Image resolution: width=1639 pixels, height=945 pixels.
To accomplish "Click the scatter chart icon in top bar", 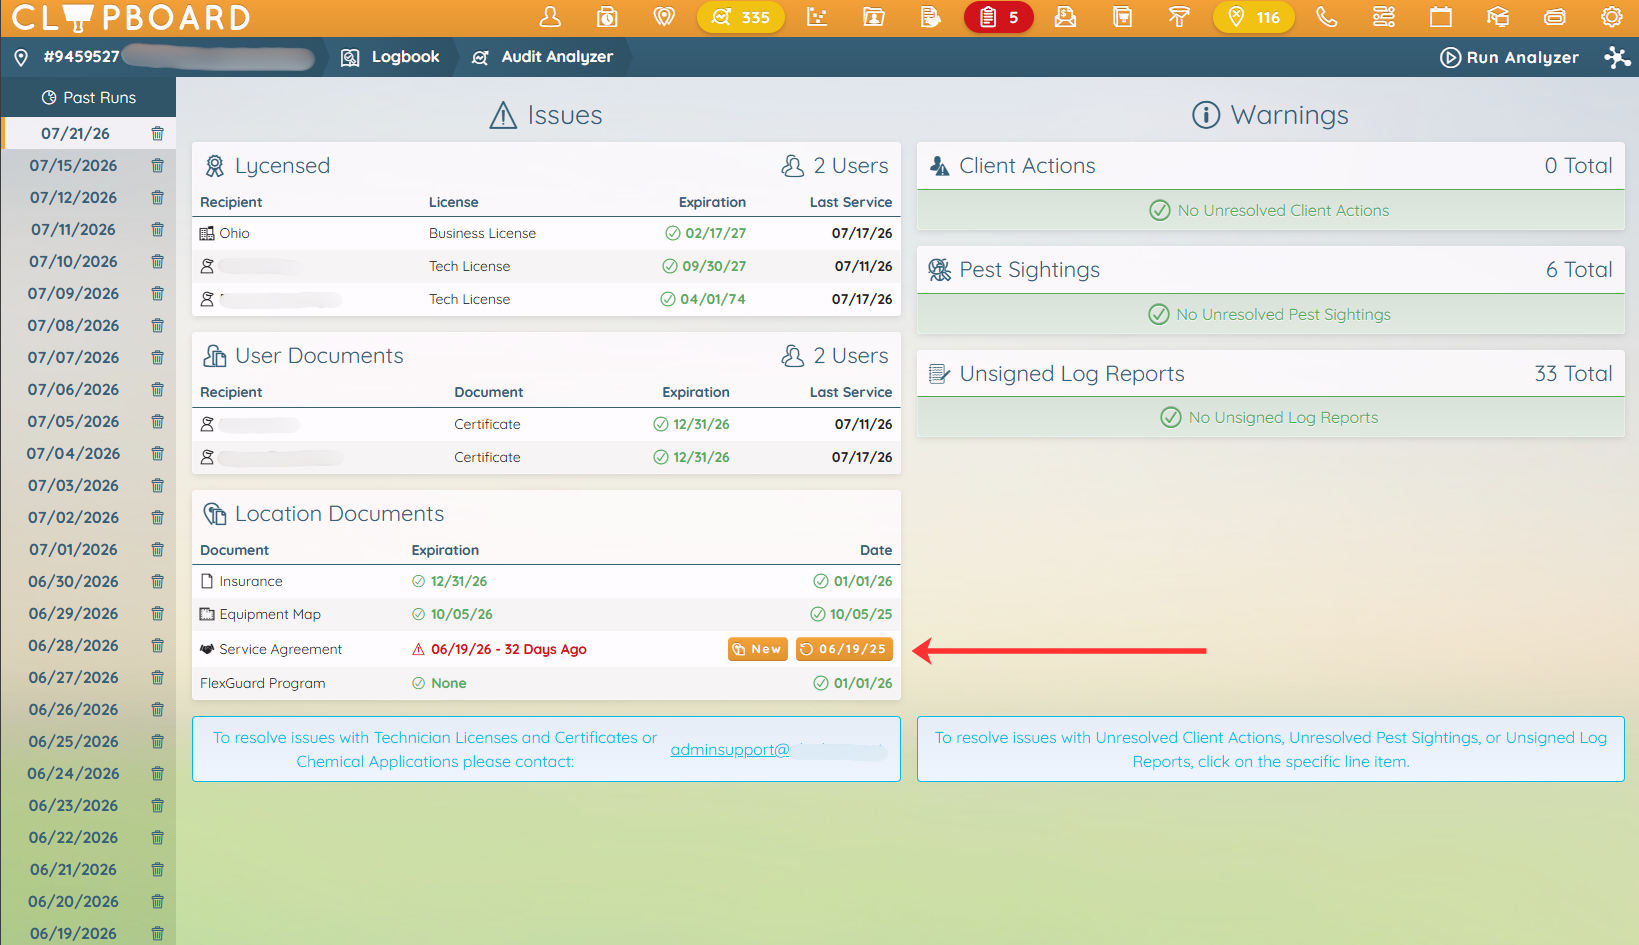I will 817,17.
